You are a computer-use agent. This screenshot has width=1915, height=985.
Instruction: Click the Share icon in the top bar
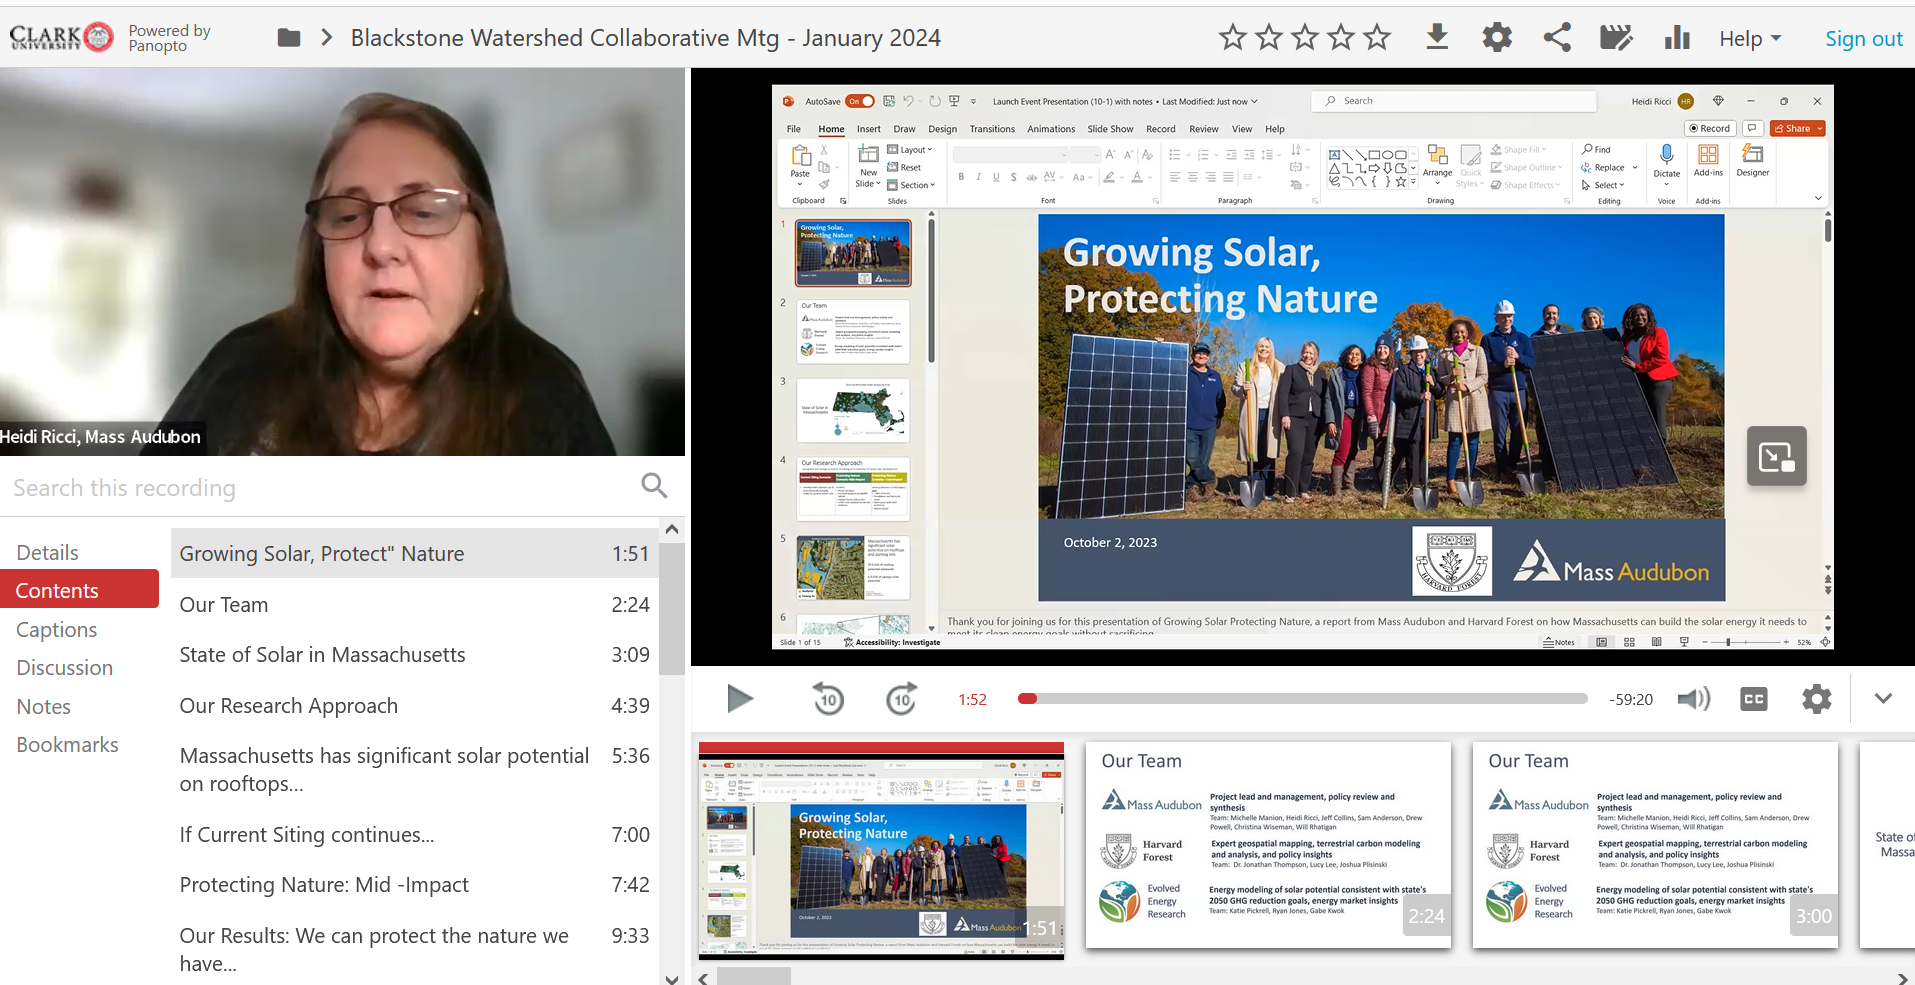1557,38
